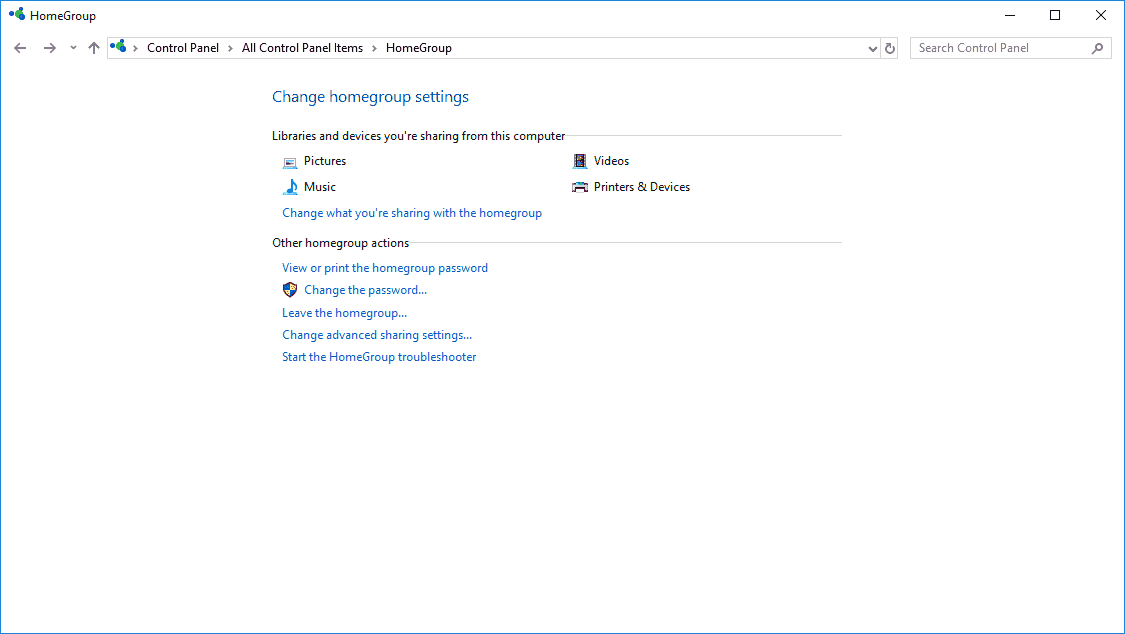Image resolution: width=1125 pixels, height=634 pixels.
Task: Click the Music library icon
Action: point(290,187)
